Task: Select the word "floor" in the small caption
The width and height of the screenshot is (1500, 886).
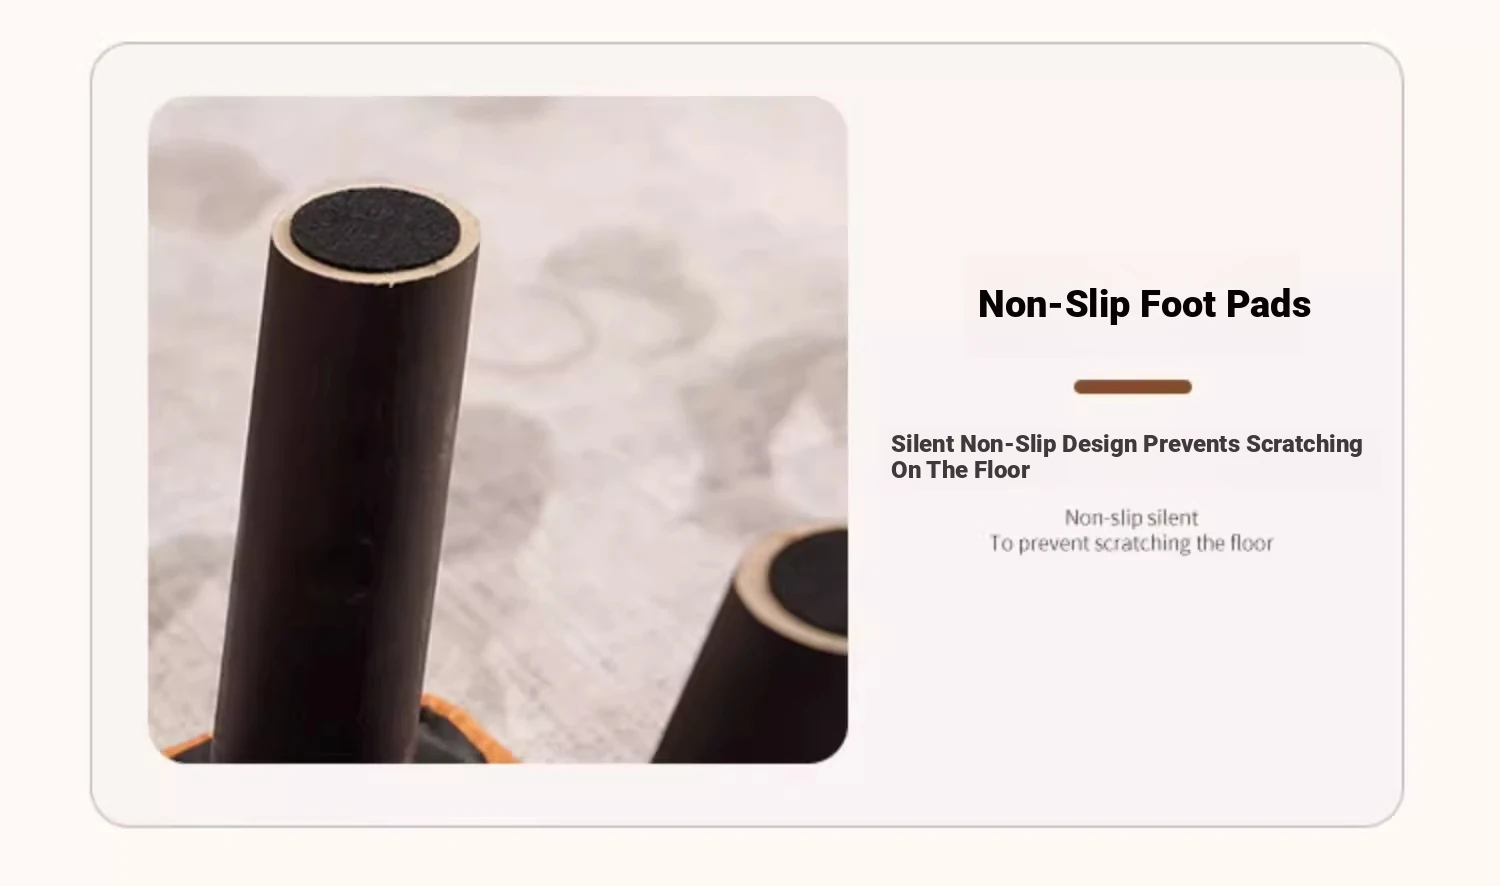Action: pyautogui.click(x=1252, y=543)
